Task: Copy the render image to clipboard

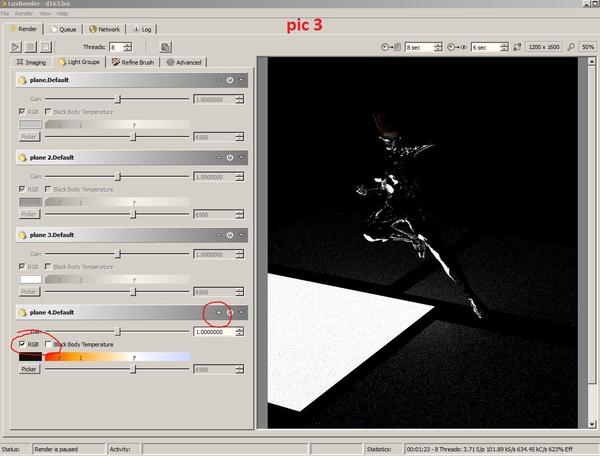Action: (165, 47)
